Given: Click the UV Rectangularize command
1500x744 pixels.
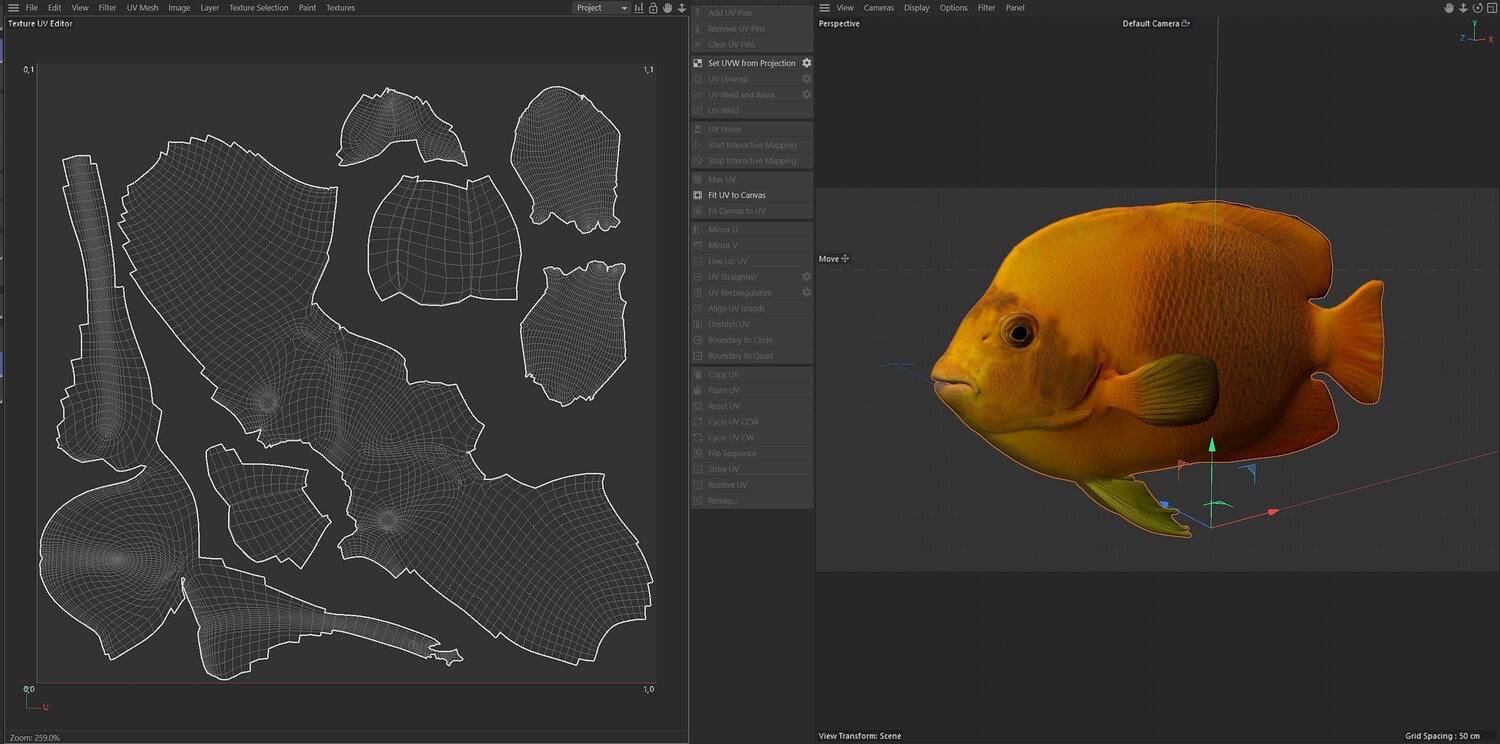Looking at the screenshot, I should coord(745,293).
